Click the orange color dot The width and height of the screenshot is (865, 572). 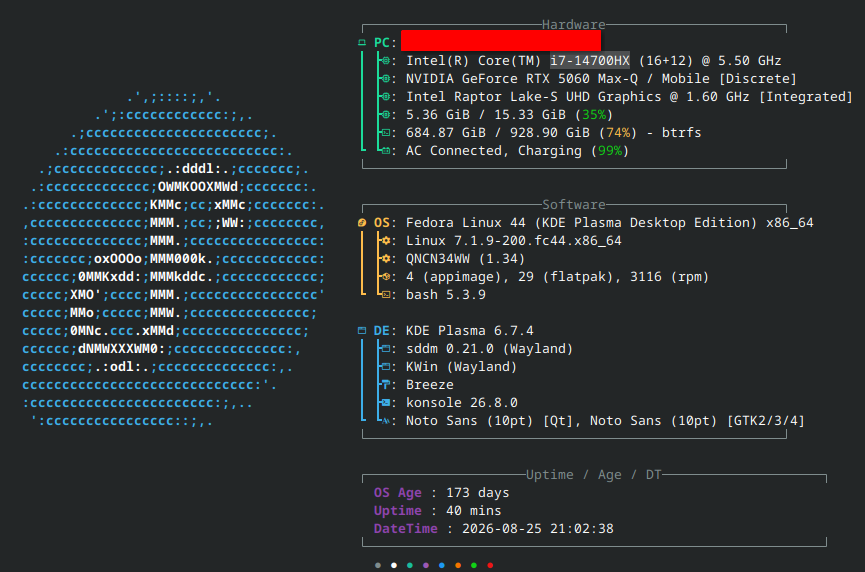point(458,565)
